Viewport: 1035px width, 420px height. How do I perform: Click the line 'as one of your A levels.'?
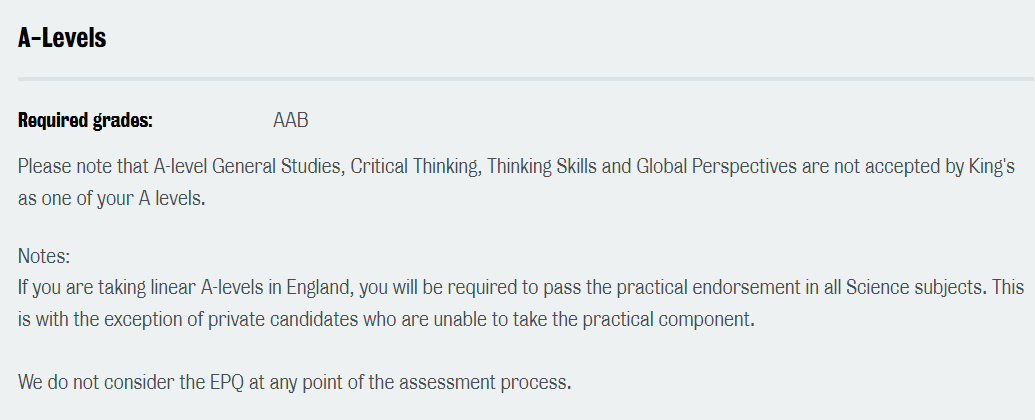pos(112,198)
